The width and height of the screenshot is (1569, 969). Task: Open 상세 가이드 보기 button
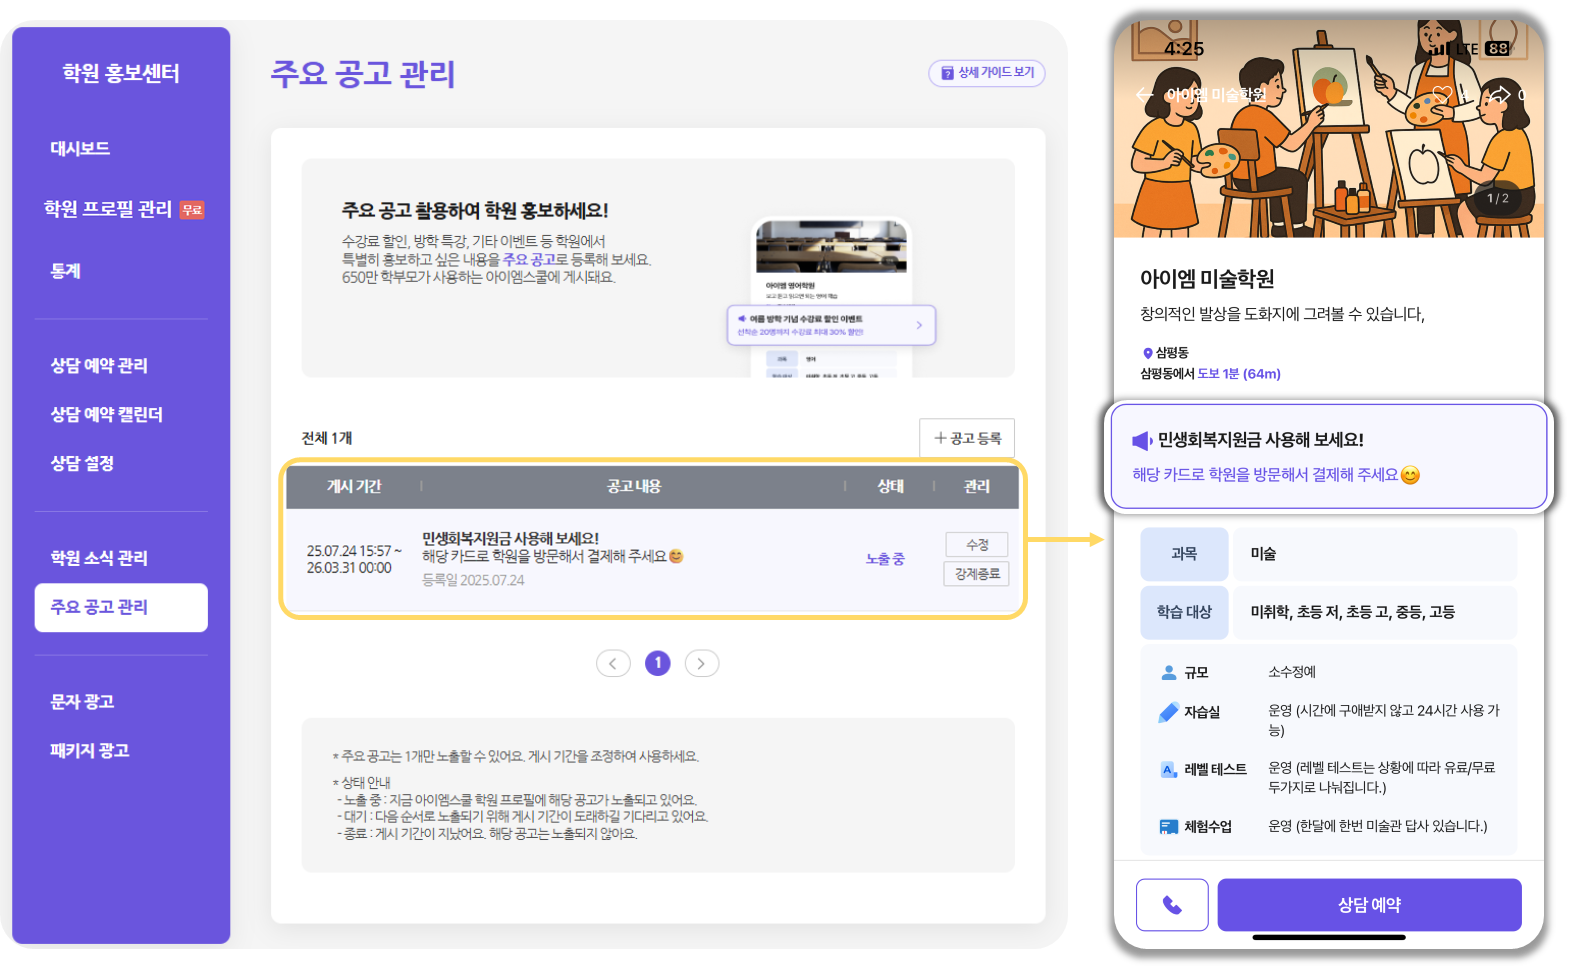[x=987, y=73]
